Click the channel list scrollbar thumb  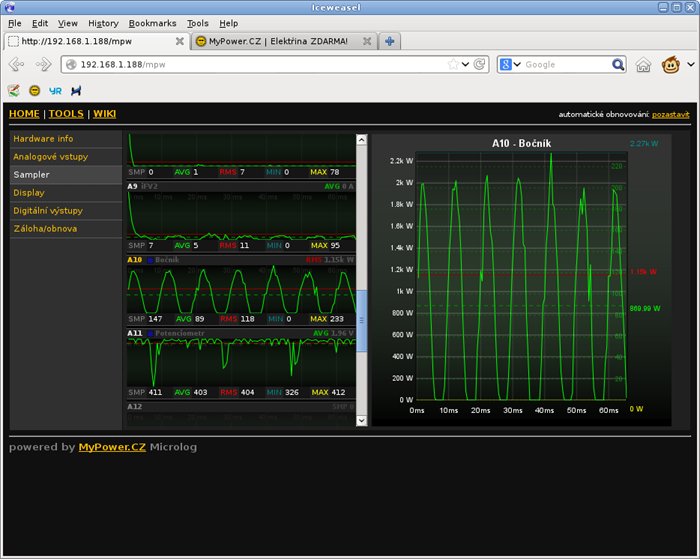(x=362, y=320)
